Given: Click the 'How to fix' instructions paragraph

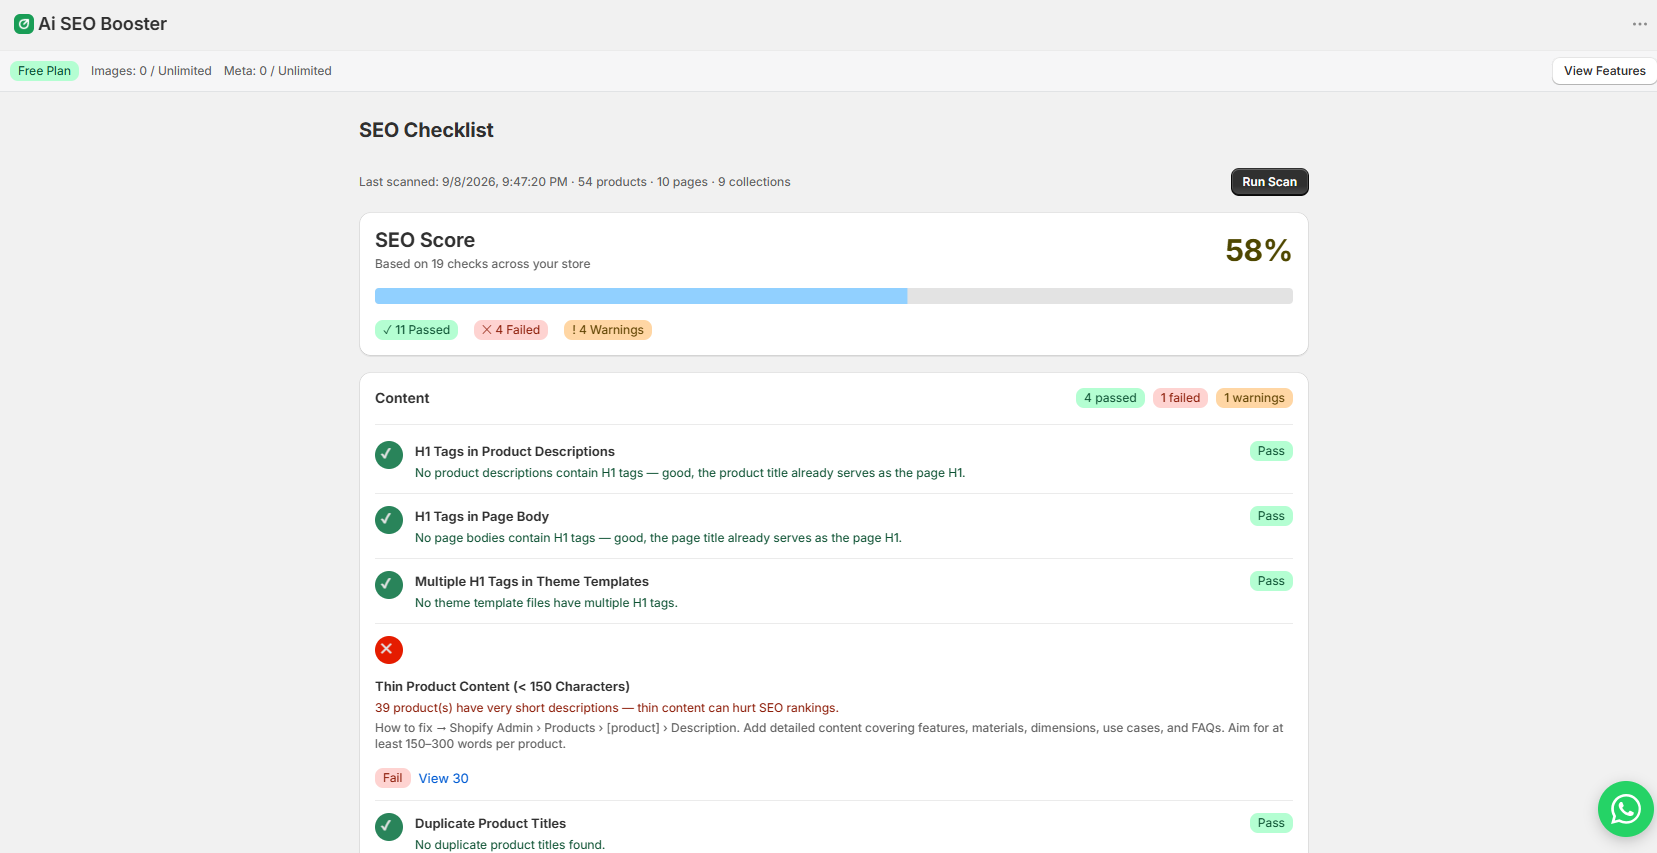Looking at the screenshot, I should point(829,736).
